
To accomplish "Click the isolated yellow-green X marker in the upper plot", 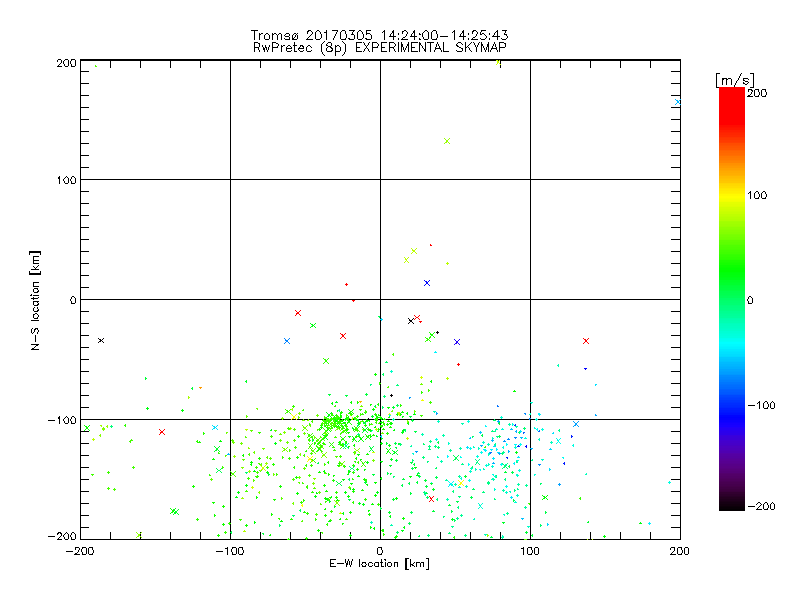I will [447, 141].
